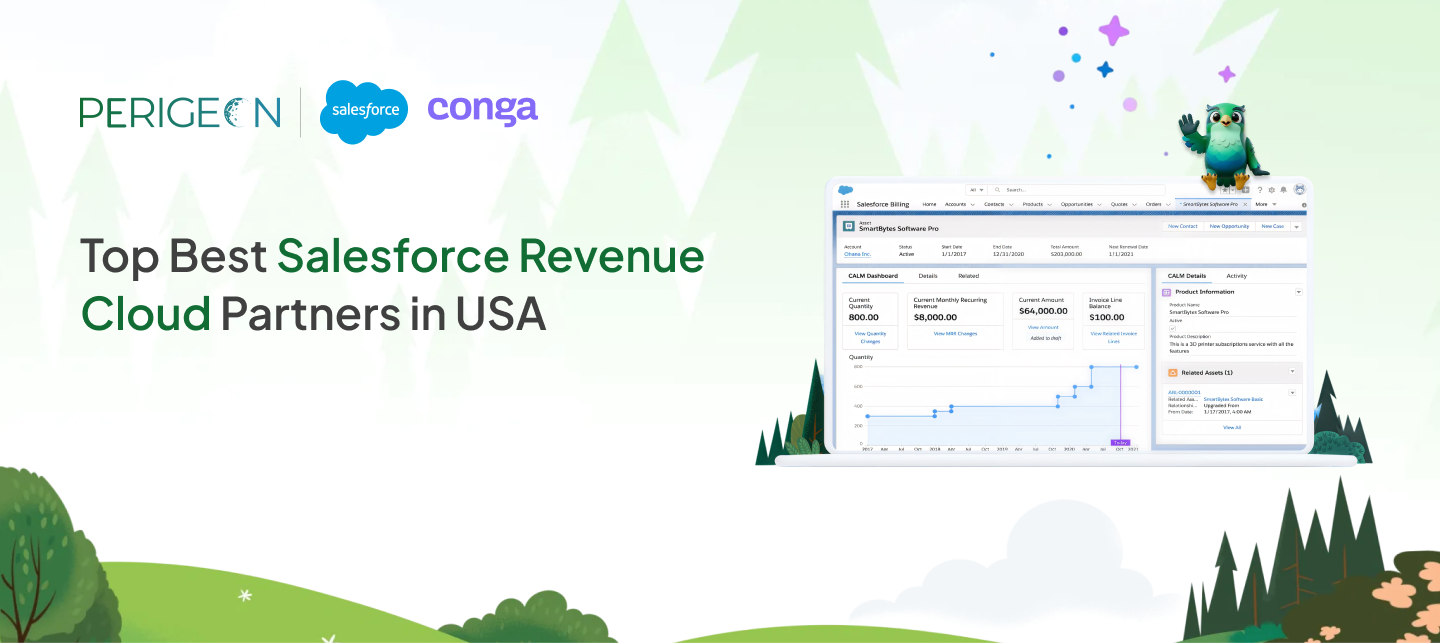Click the View Amount link
Image resolution: width=1440 pixels, height=643 pixels.
[x=1042, y=327]
